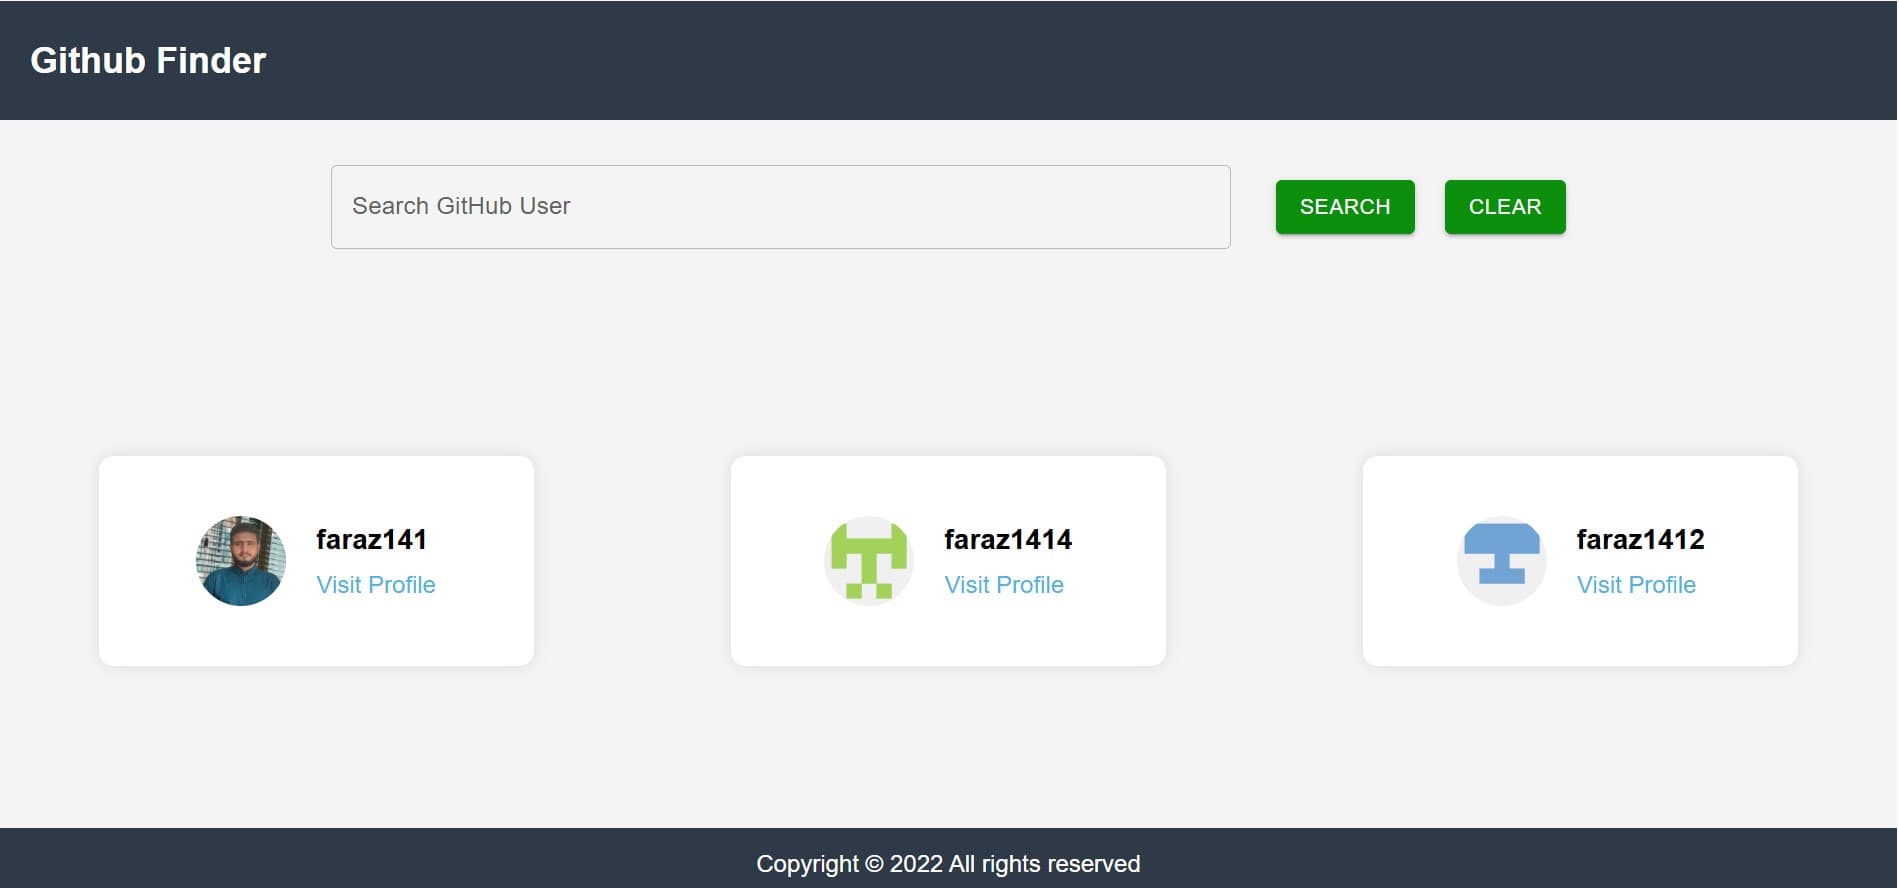1899x888 pixels.
Task: Click faraz1412's blue identicon avatar
Action: [1501, 561]
